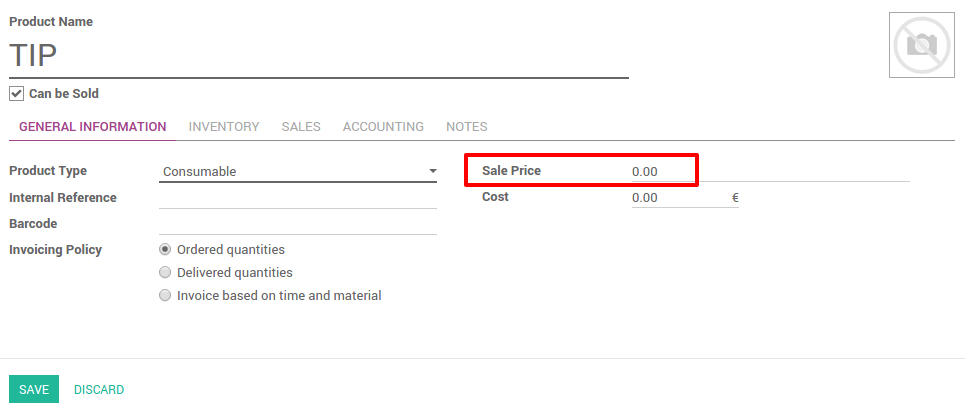Show the Notes tab
Viewport: 965px width, 408px height.
(467, 127)
